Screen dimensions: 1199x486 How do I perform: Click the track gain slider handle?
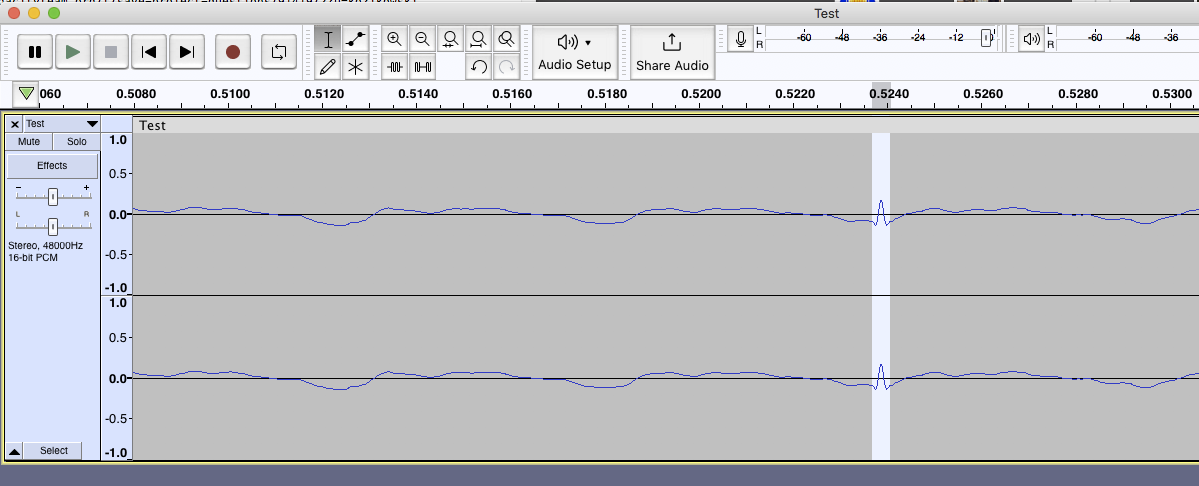[x=53, y=196]
